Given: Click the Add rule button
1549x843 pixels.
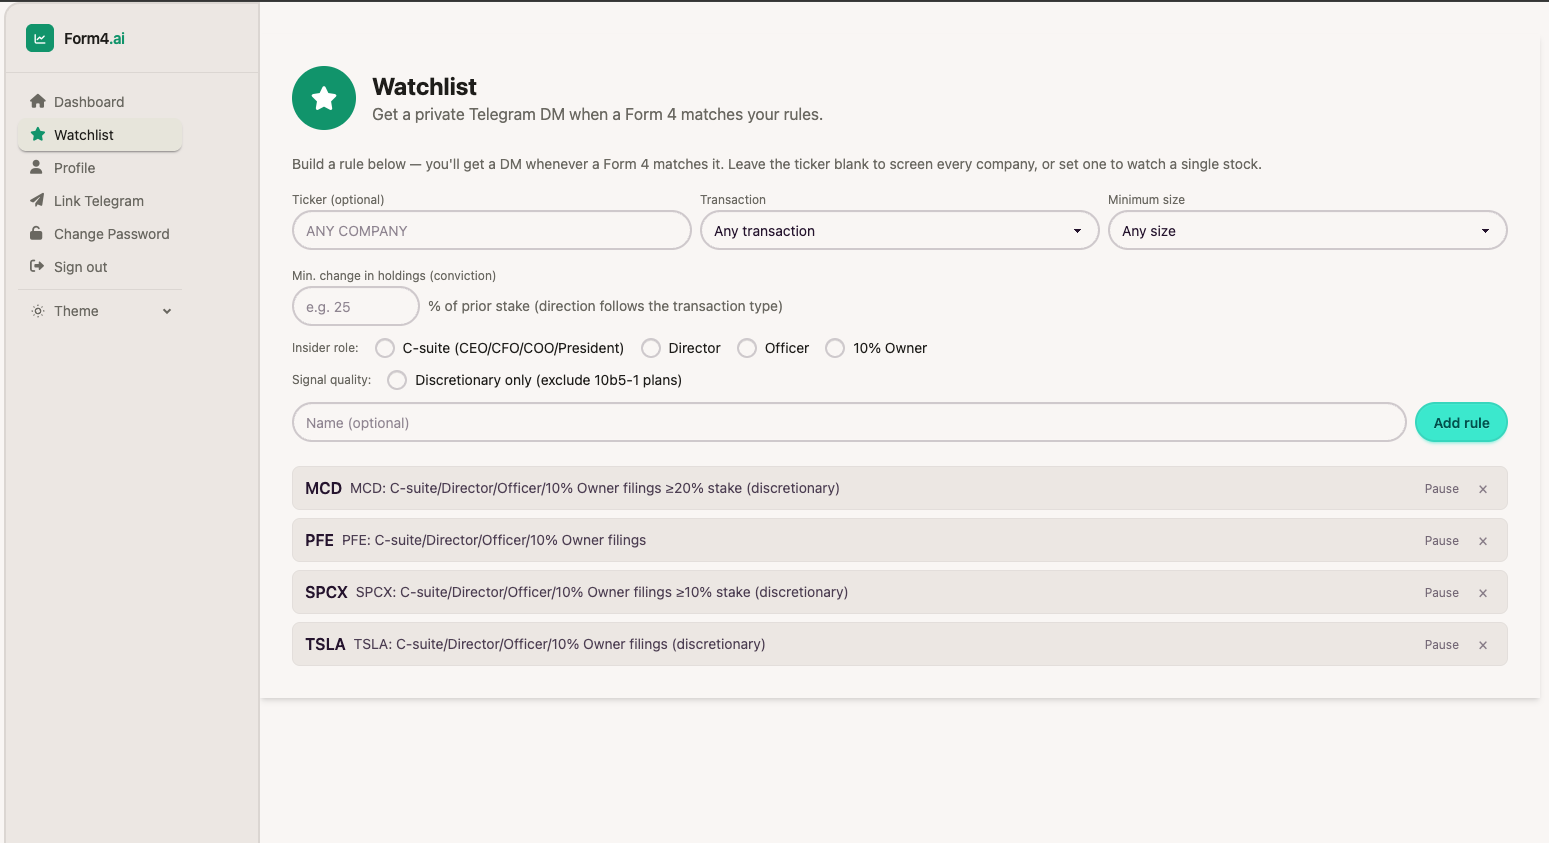Looking at the screenshot, I should [x=1461, y=422].
